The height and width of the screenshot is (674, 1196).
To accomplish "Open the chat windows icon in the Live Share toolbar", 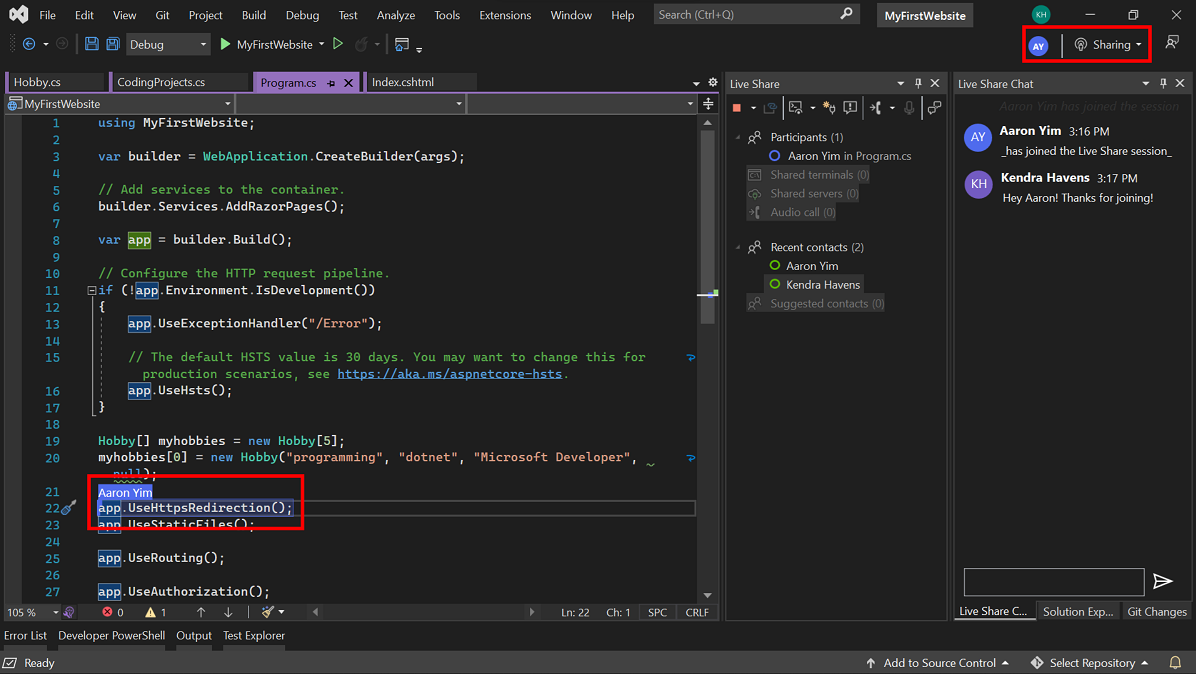I will (x=934, y=108).
